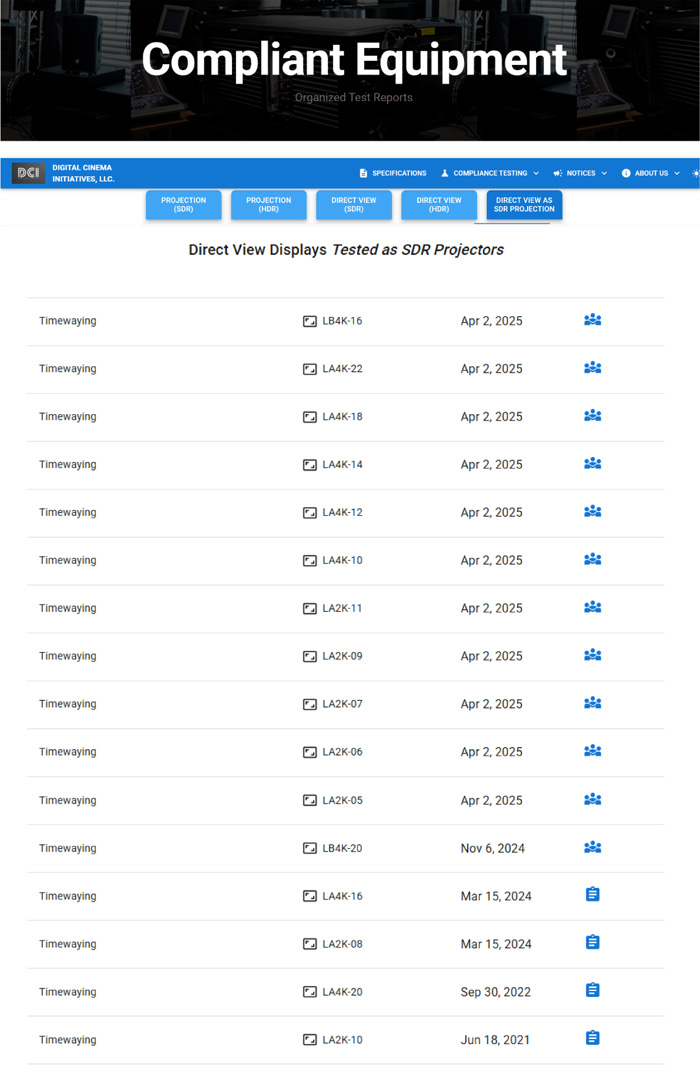The width and height of the screenshot is (700, 1072).
Task: Expand the About Us dropdown
Action: click(651, 174)
